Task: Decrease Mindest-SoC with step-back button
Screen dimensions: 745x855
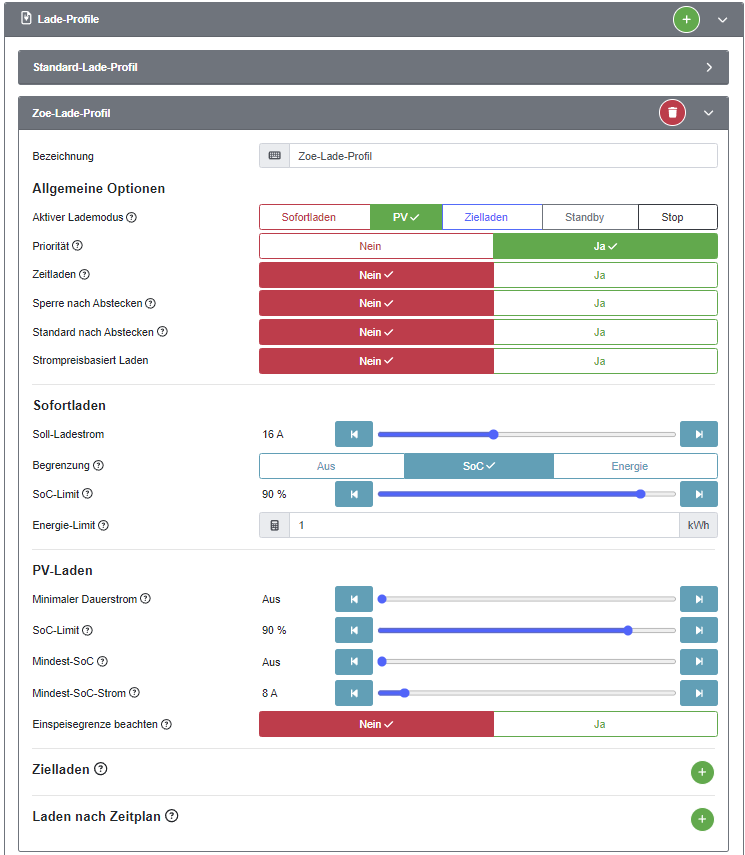Action: (354, 661)
